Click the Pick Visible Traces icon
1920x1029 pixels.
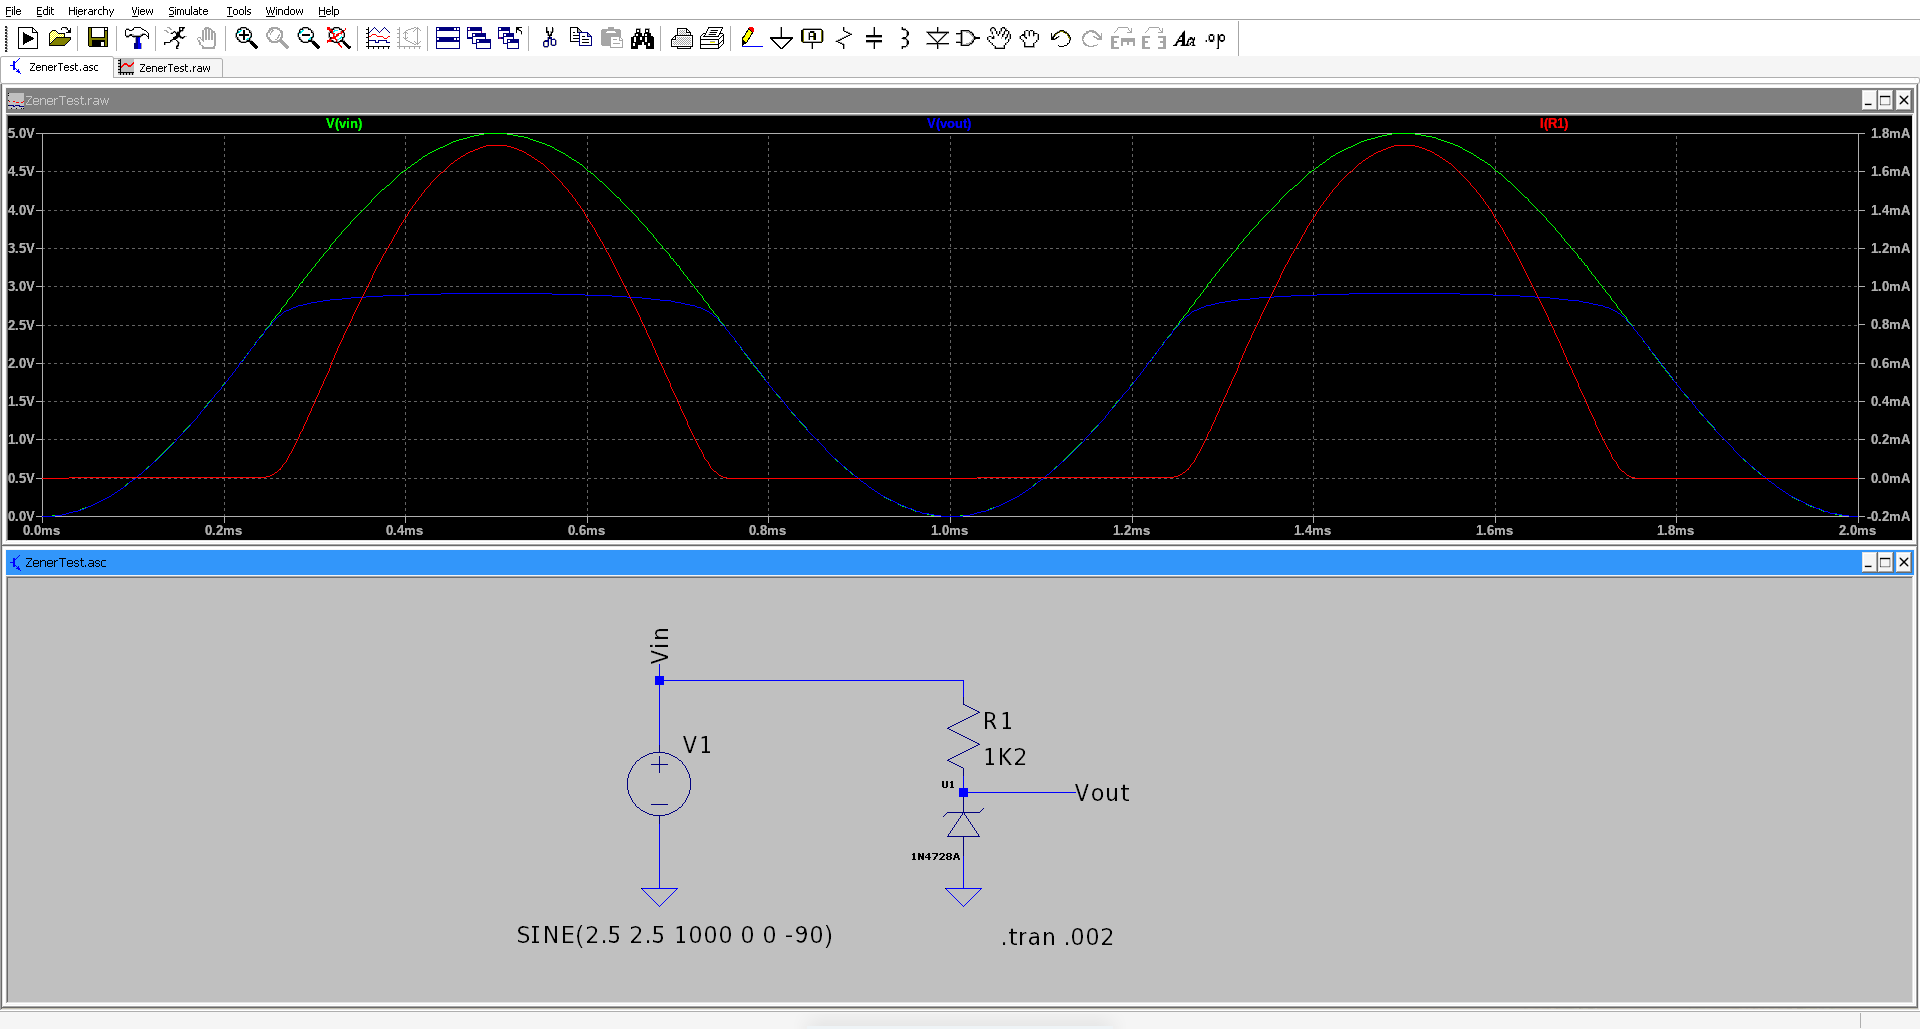click(378, 38)
